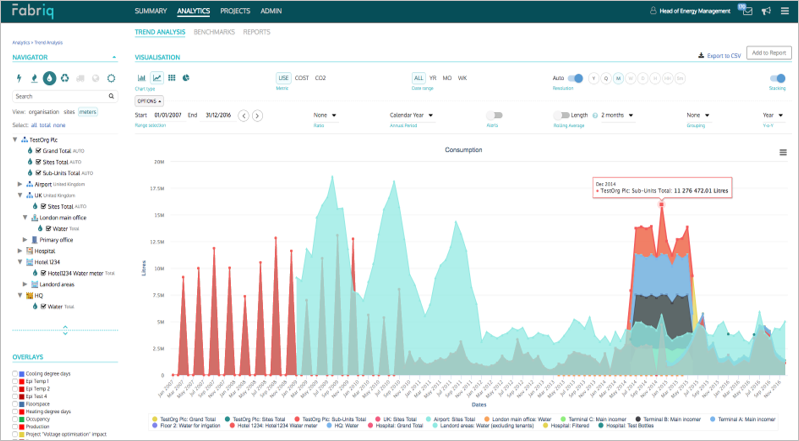Open the Ratio dropdown set to None
The height and width of the screenshot is (441, 799).
324,115
